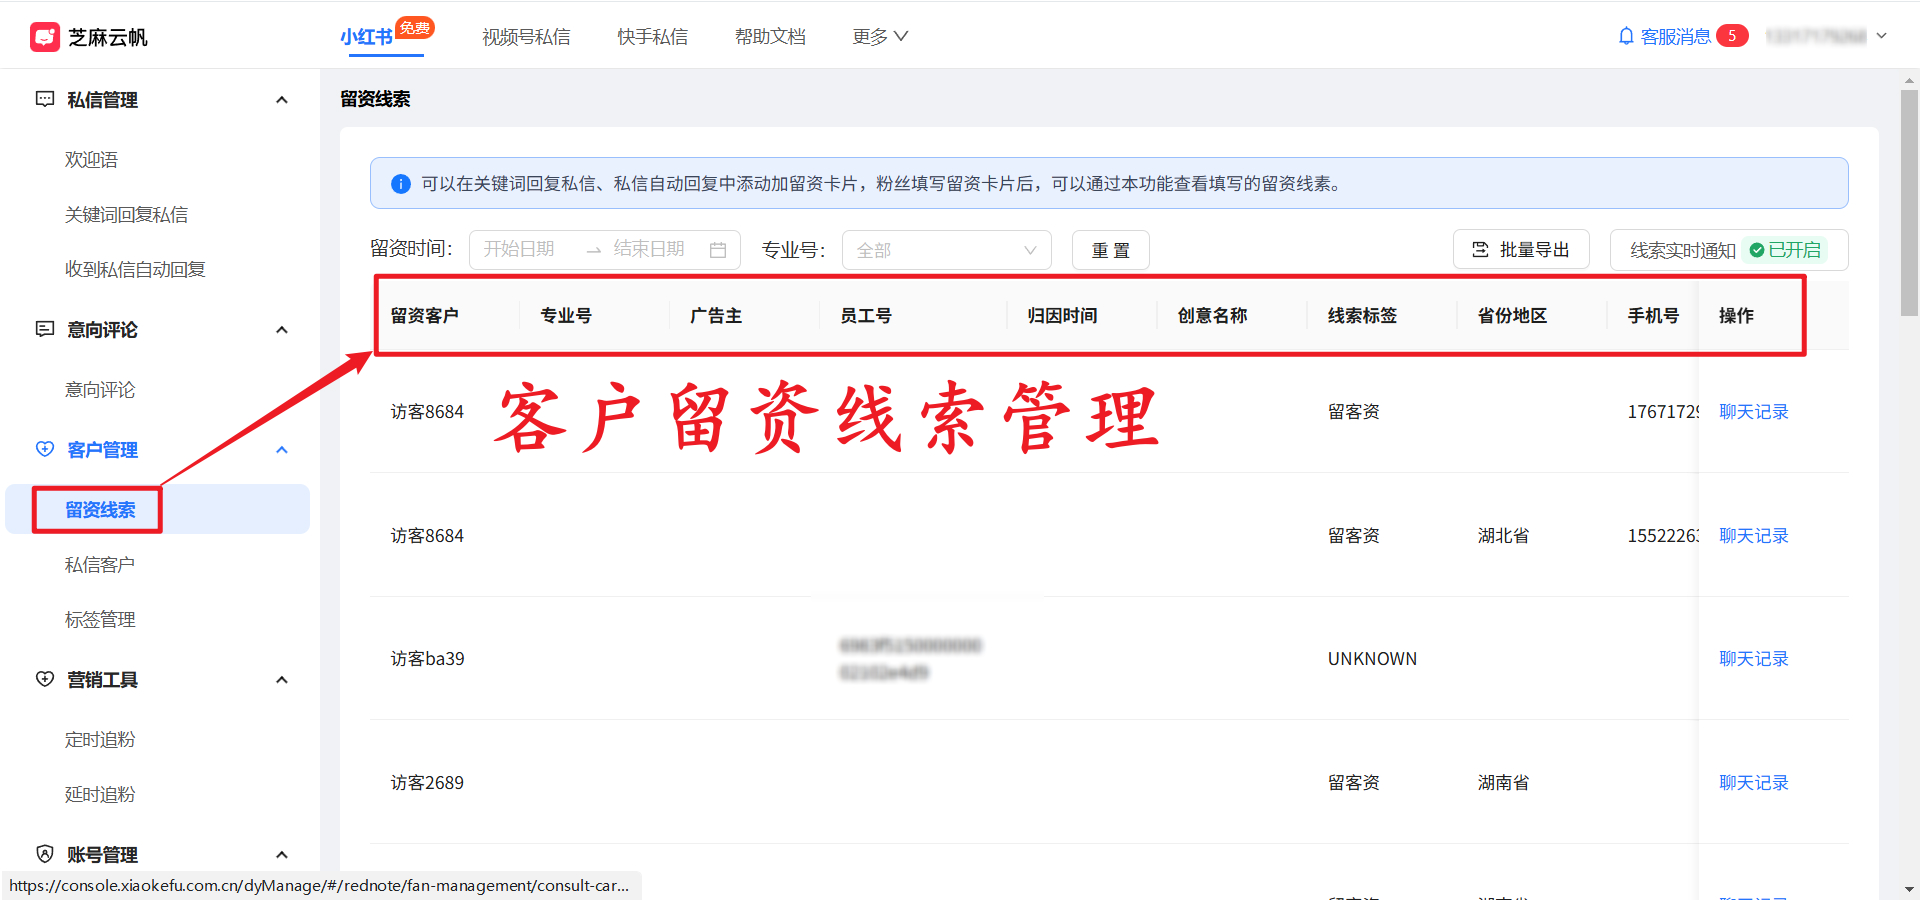The width and height of the screenshot is (1920, 900).
Task: Open the calendar icon in date range picker
Action: click(x=718, y=250)
